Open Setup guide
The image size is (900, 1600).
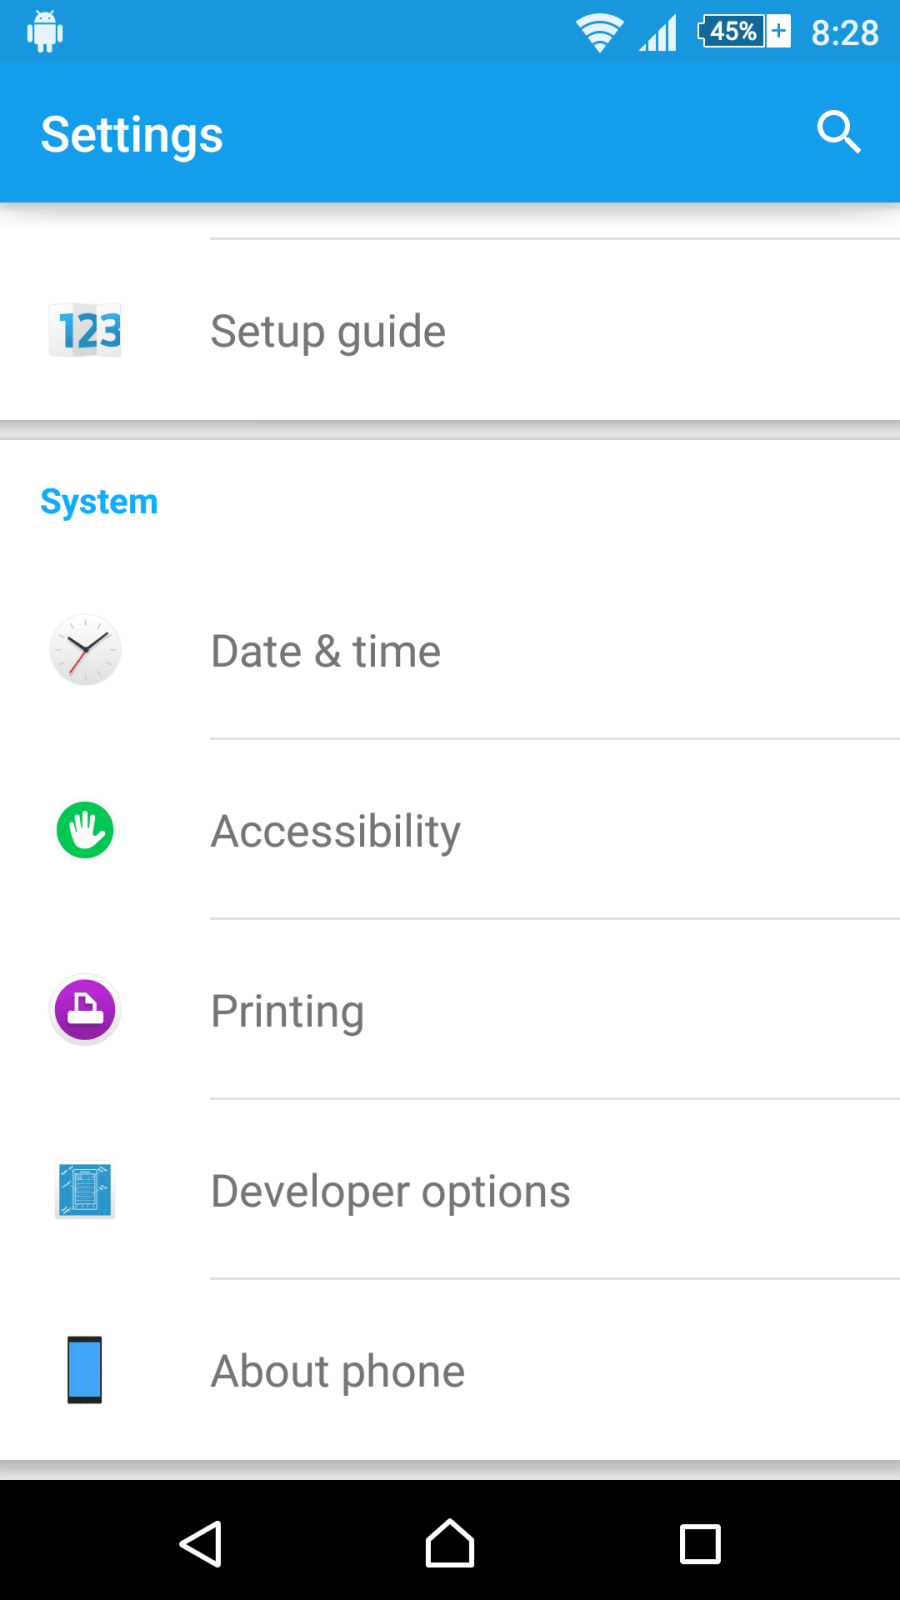(x=450, y=330)
